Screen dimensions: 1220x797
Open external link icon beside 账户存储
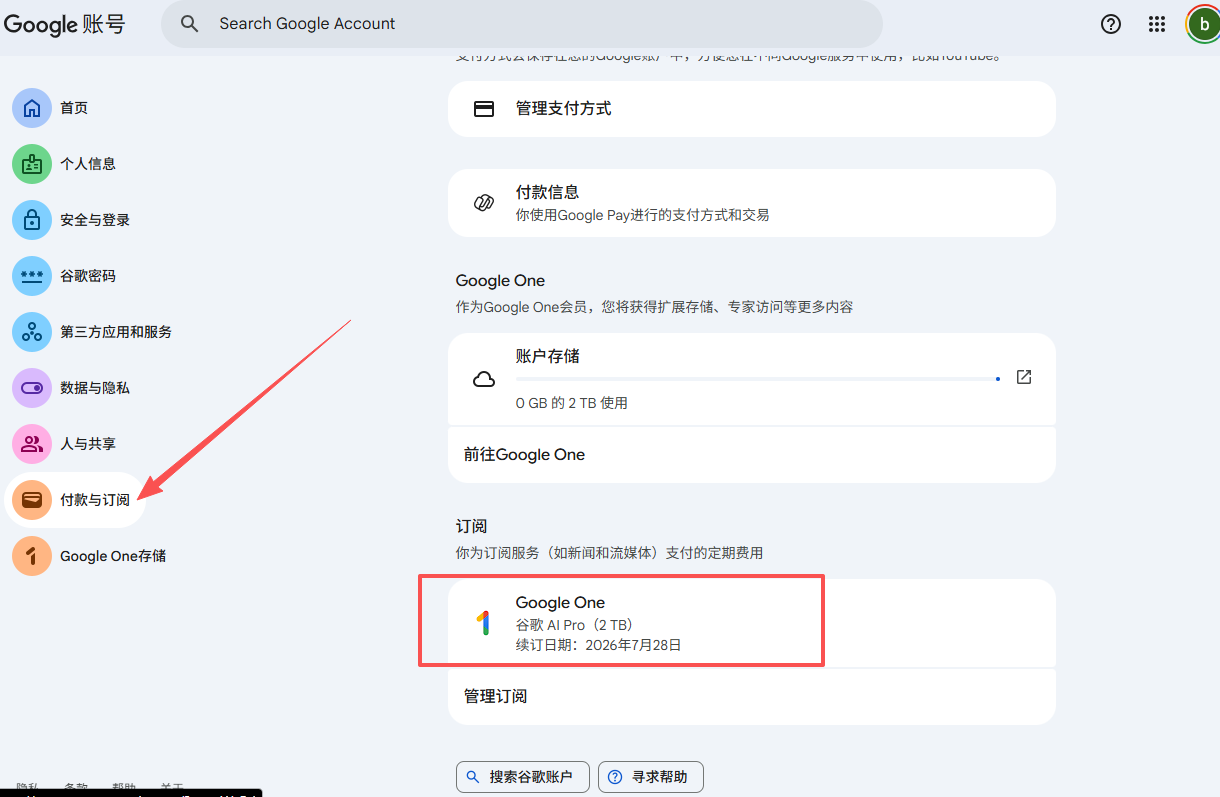(x=1023, y=377)
